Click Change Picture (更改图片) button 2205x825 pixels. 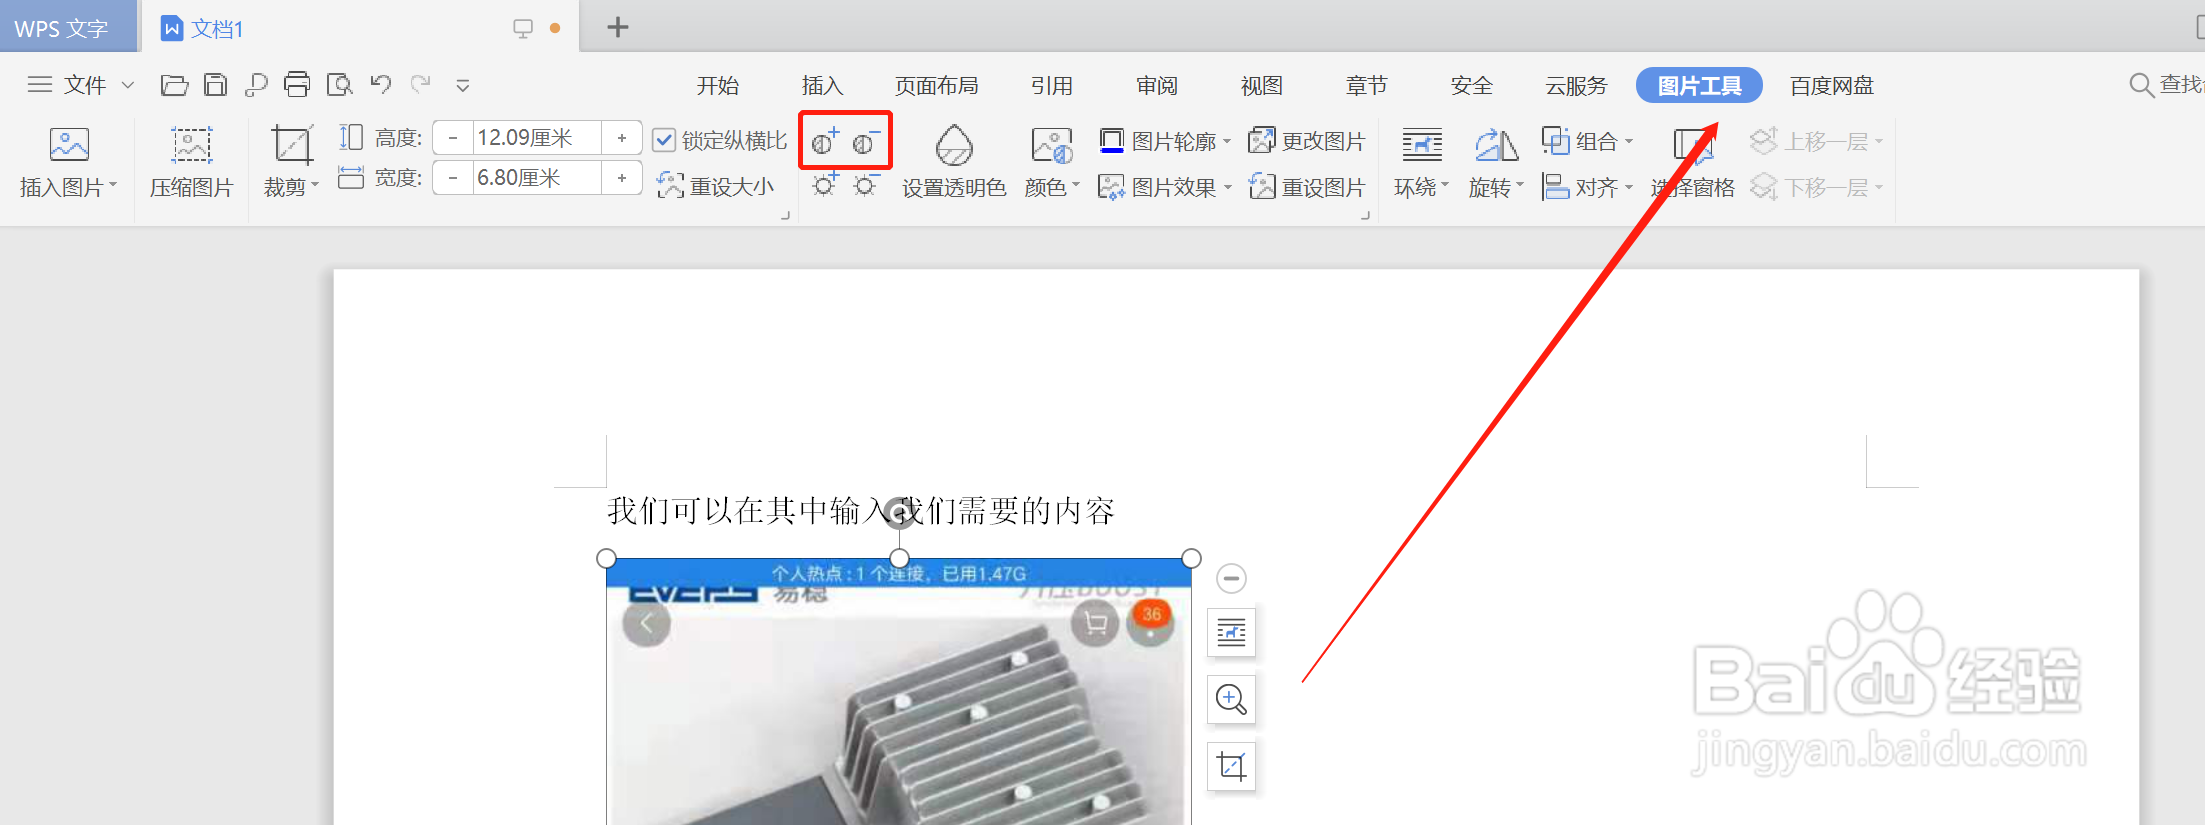[1307, 141]
